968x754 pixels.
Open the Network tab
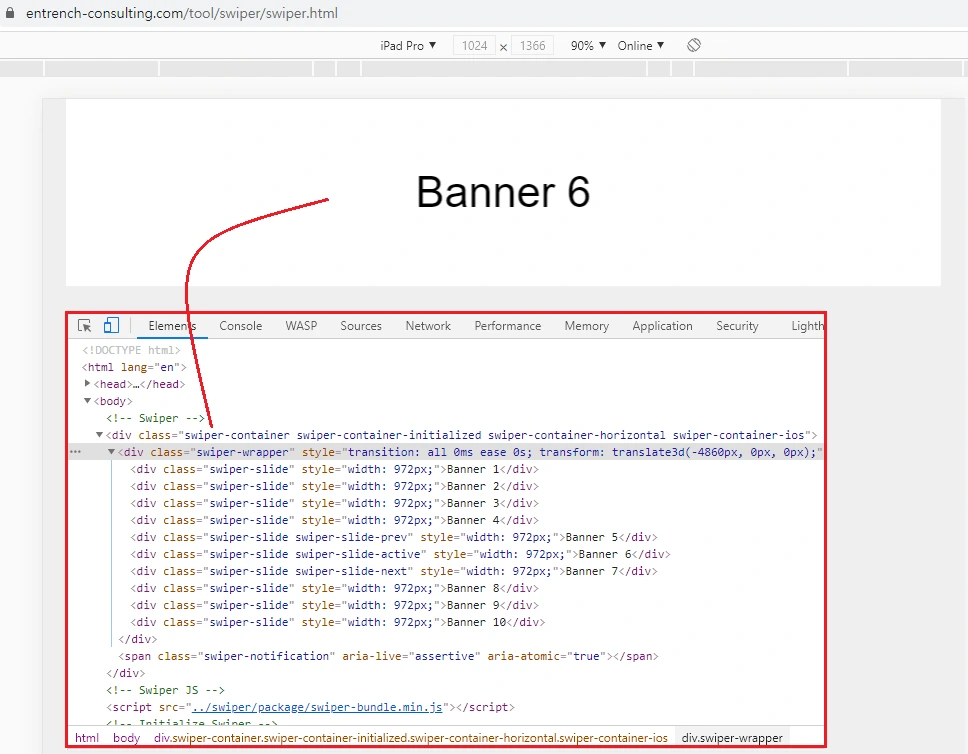click(428, 326)
